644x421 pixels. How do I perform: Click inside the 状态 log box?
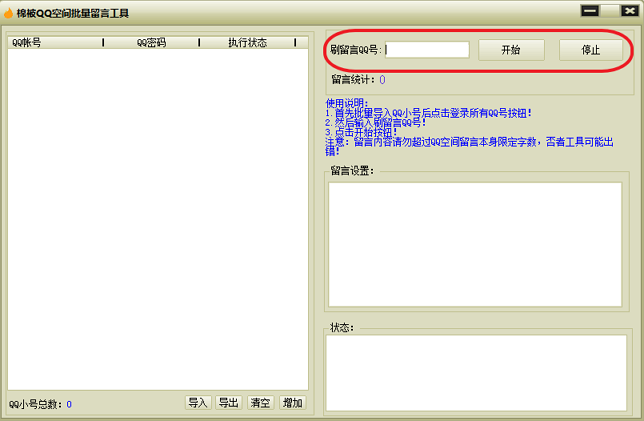pos(476,373)
